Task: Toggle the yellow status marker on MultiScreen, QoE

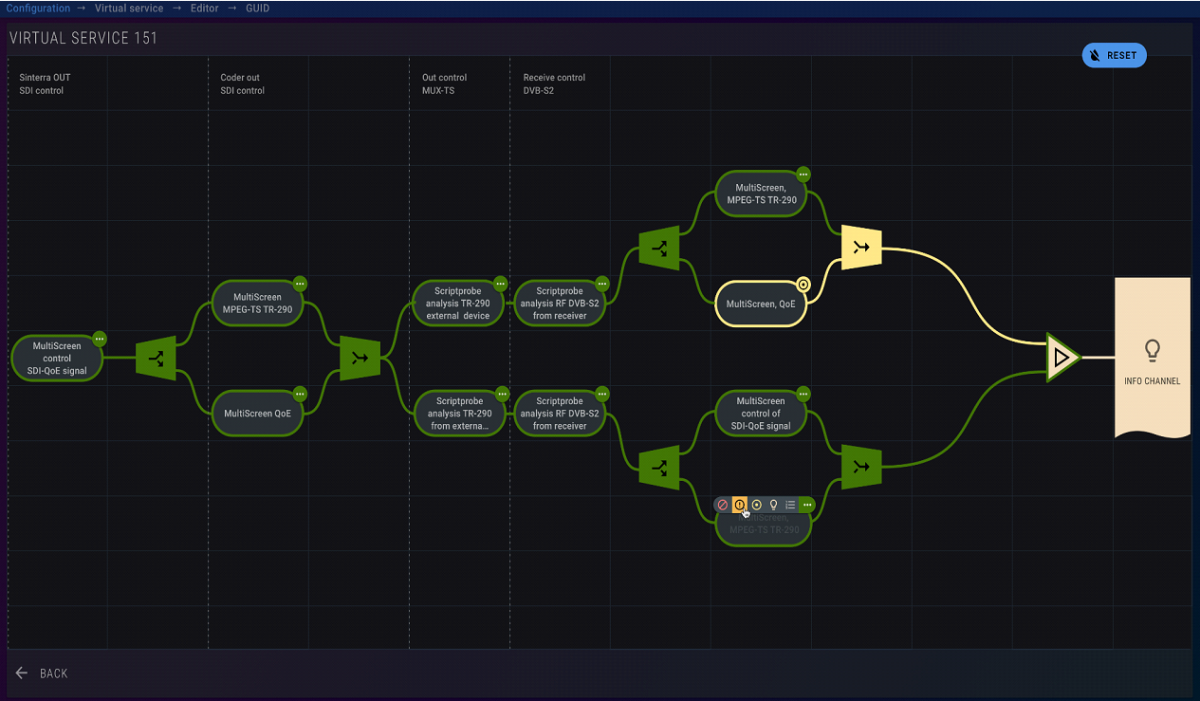Action: [x=802, y=284]
